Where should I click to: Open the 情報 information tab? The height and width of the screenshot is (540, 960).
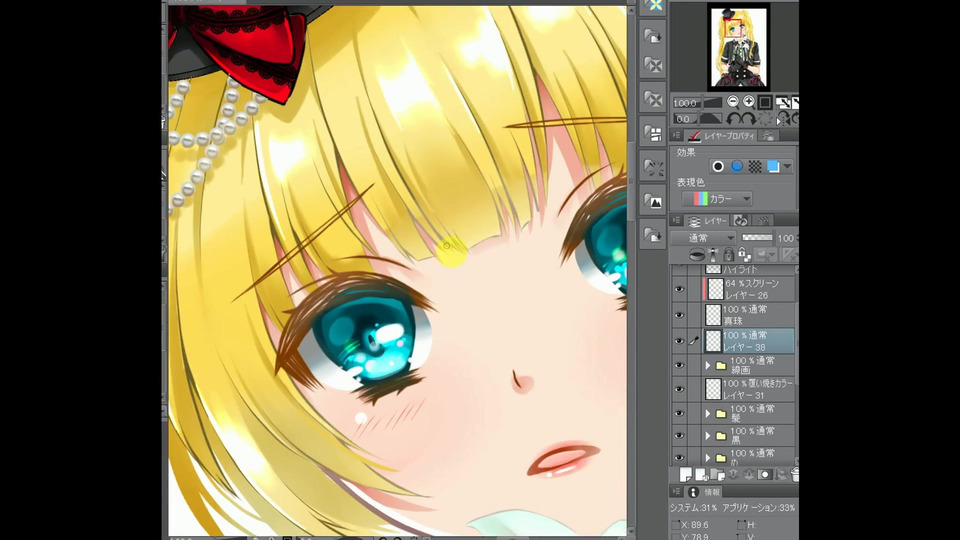point(709,492)
